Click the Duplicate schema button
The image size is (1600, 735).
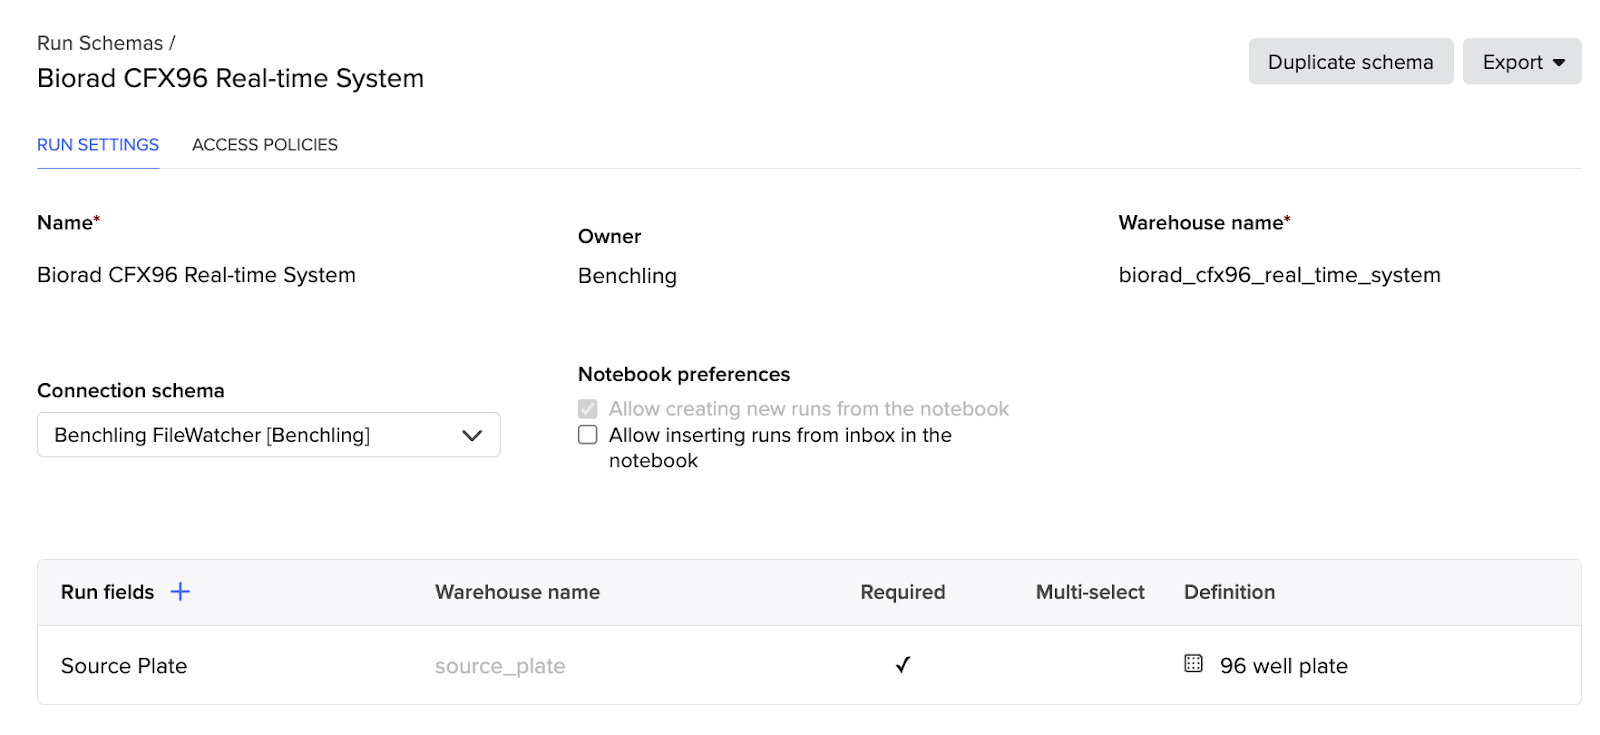(1351, 62)
